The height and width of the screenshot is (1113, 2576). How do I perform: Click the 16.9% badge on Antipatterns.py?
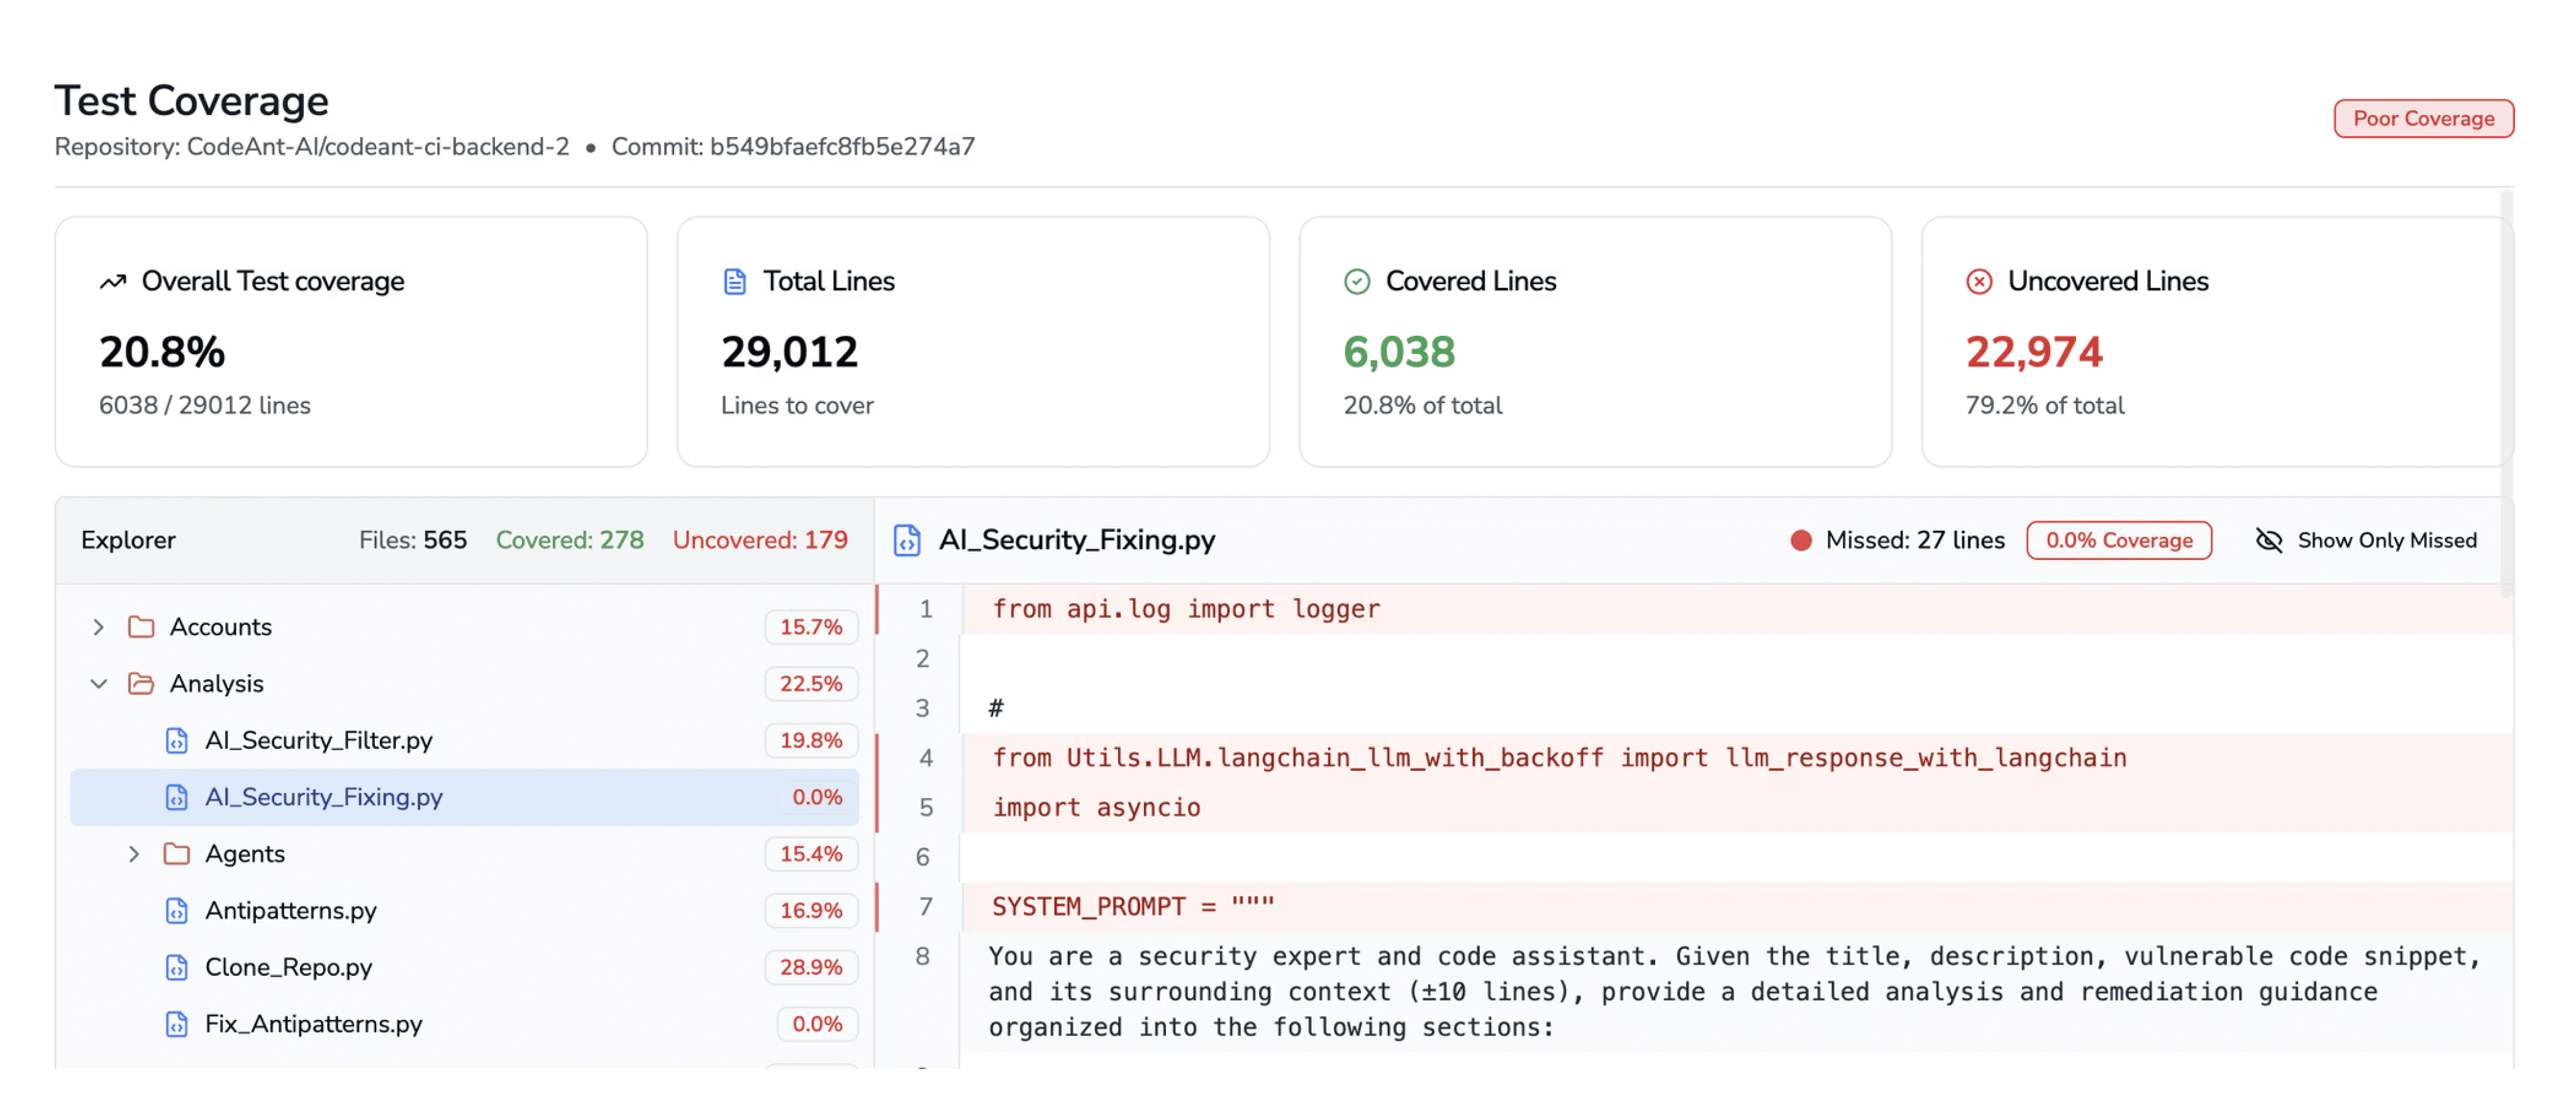(811, 911)
